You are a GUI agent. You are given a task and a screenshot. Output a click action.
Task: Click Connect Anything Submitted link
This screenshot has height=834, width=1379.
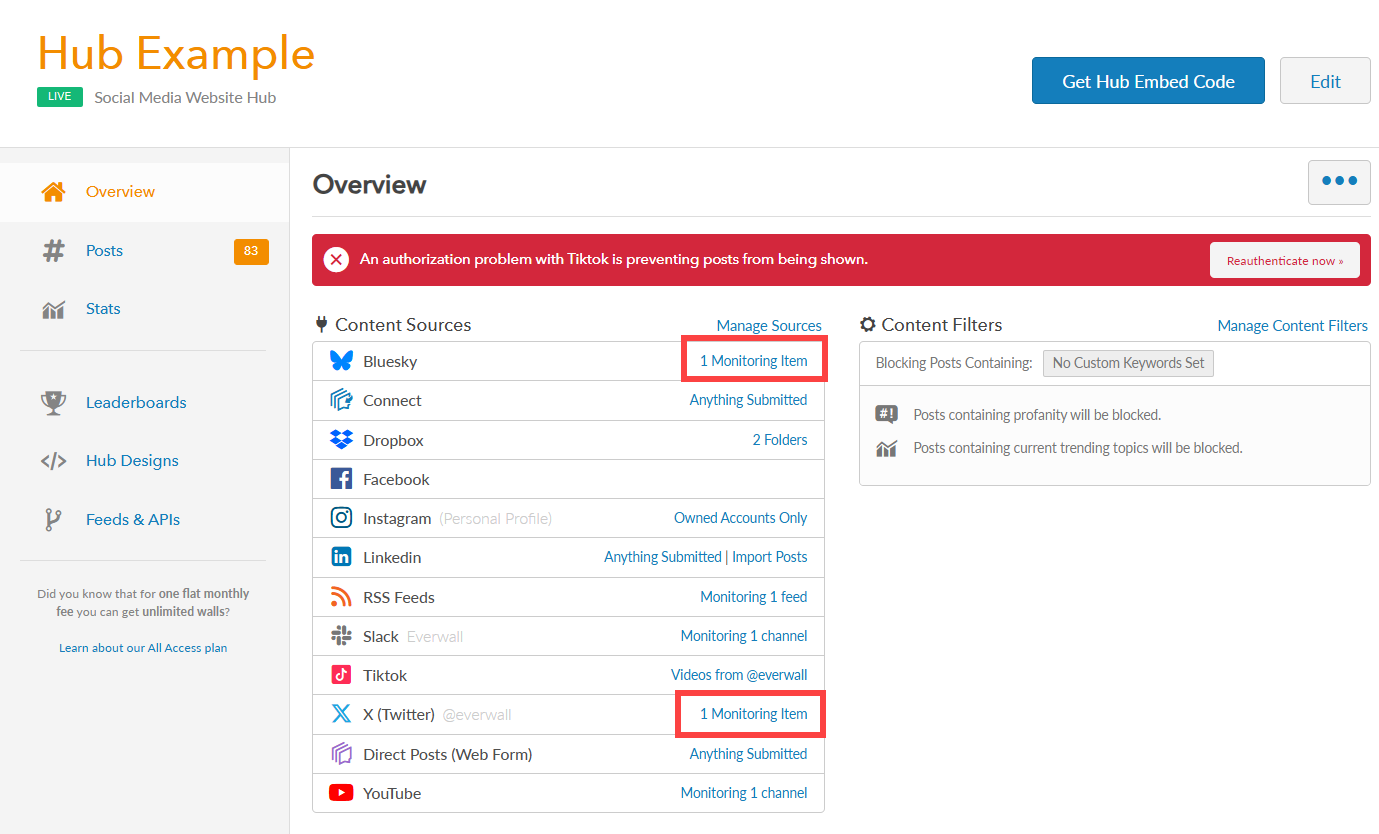pos(748,400)
